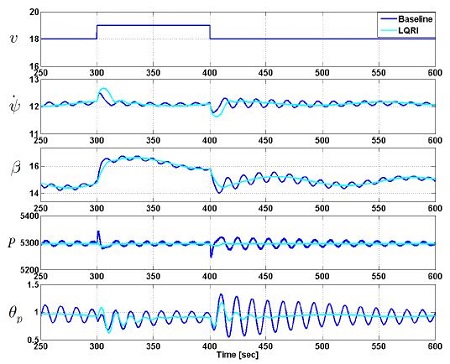This screenshot has width=450, height=364.
Task: Click the 11 y-axis tick label
Action: tap(34, 134)
